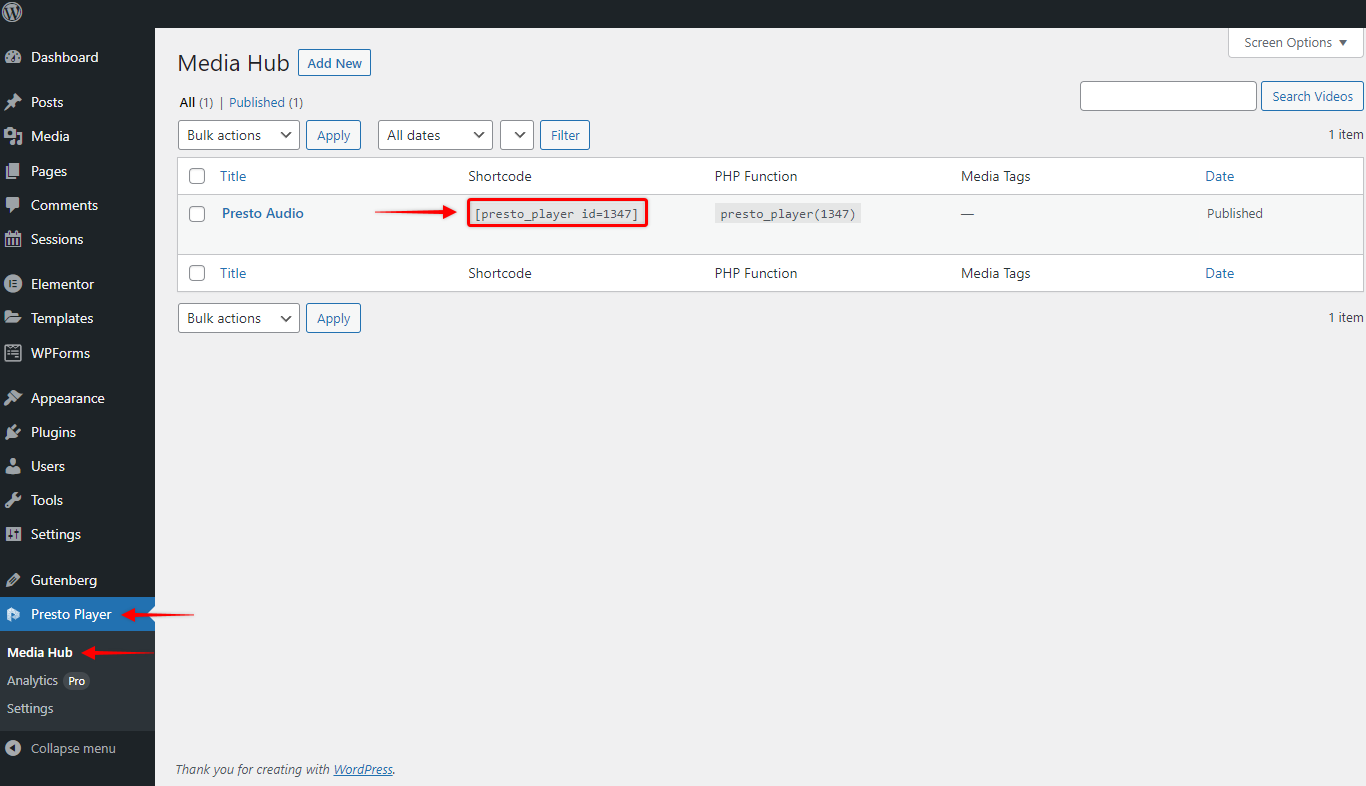Check the Presto Audio row checkbox
Image resolution: width=1366 pixels, height=786 pixels.
tap(197, 213)
